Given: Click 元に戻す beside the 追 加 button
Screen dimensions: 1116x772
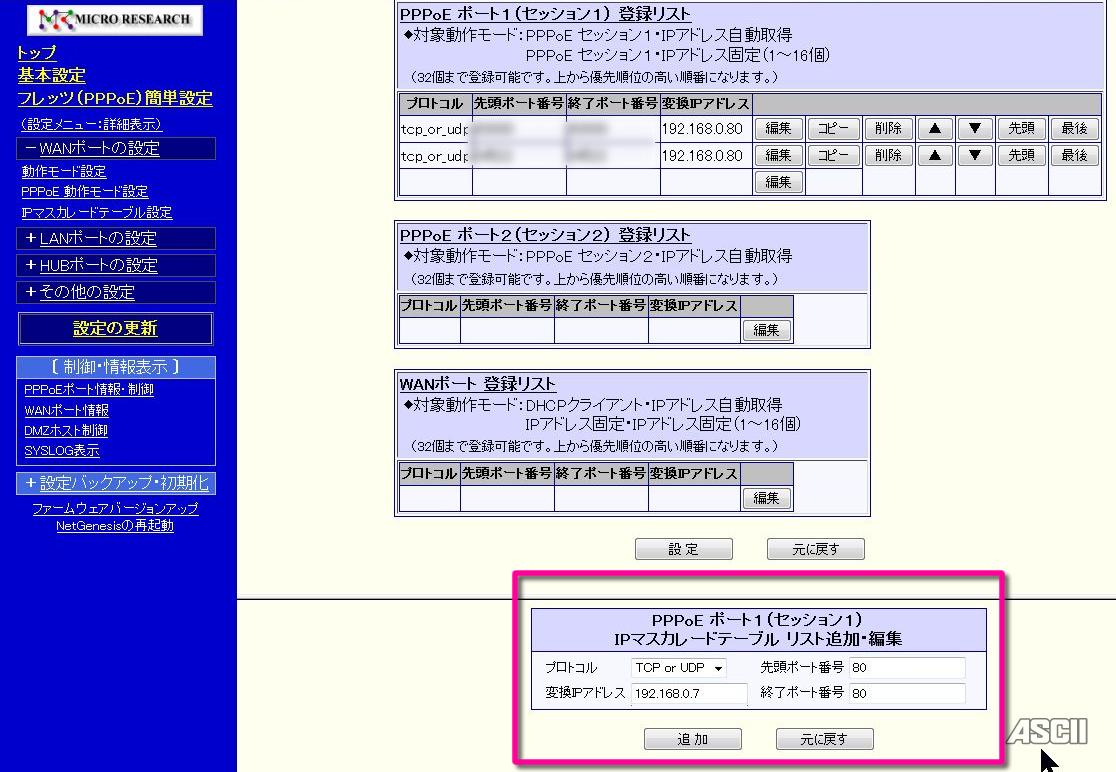Looking at the screenshot, I should pos(824,739).
